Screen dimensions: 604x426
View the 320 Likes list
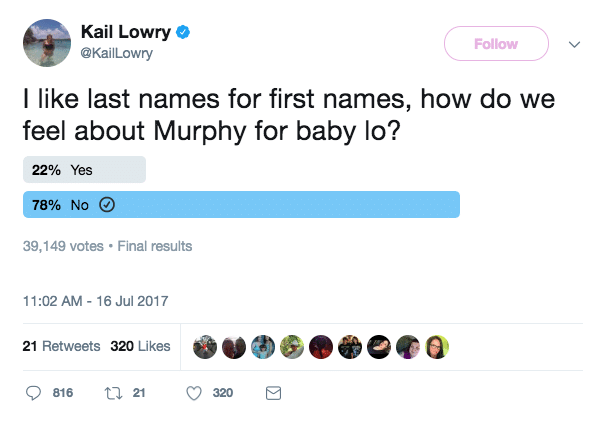click(140, 346)
